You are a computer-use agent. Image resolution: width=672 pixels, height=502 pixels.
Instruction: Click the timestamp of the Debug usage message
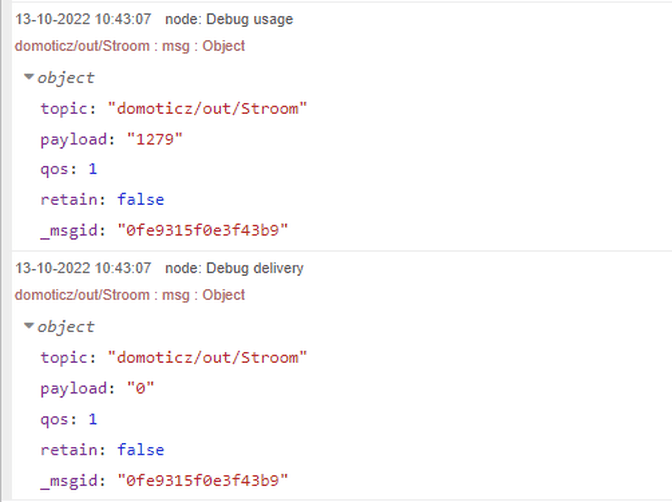(83, 19)
